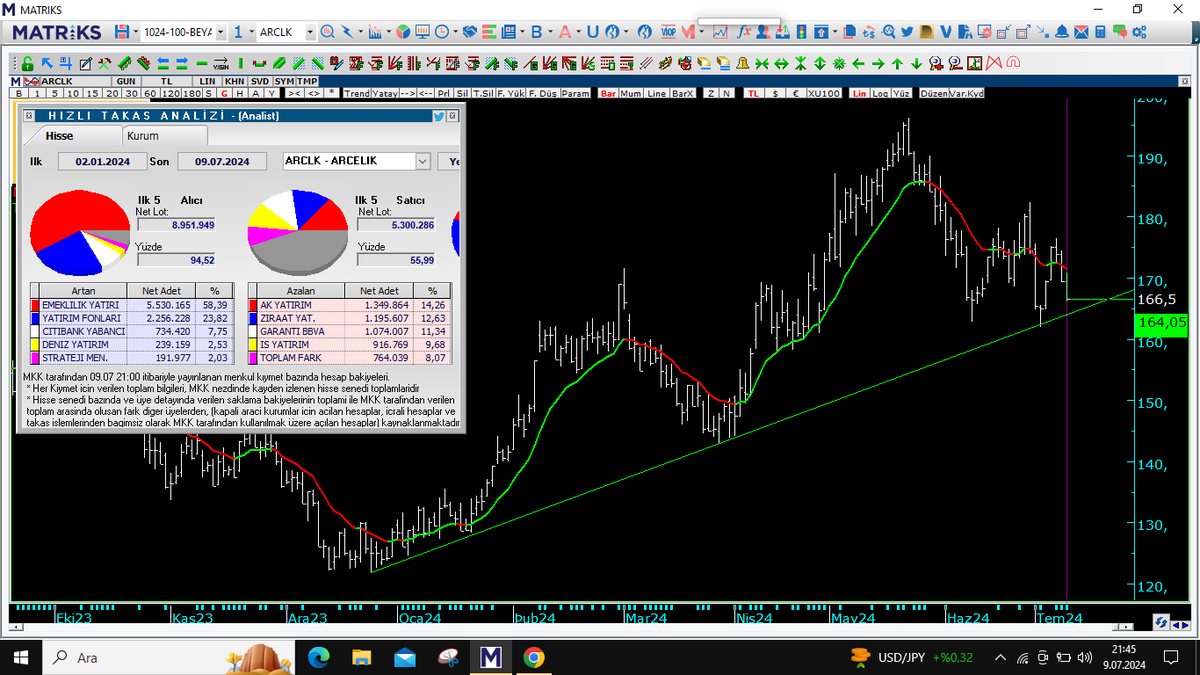Click the red magnet icon

(1012, 63)
